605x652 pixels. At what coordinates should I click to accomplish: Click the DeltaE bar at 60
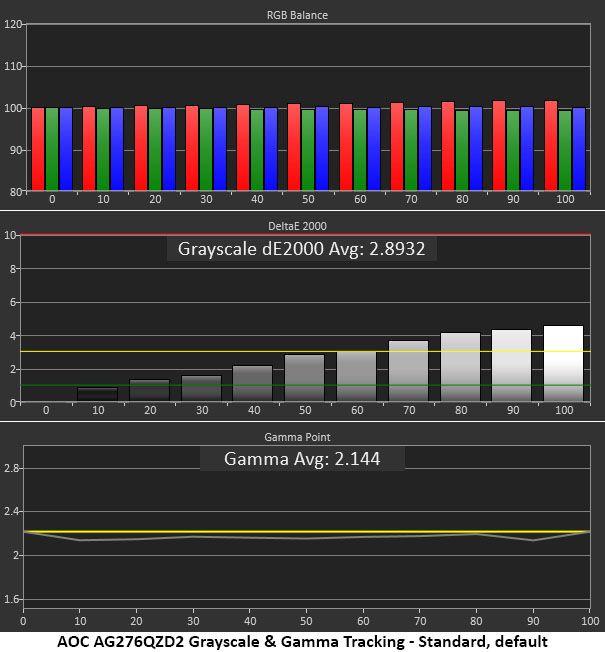tap(356, 376)
